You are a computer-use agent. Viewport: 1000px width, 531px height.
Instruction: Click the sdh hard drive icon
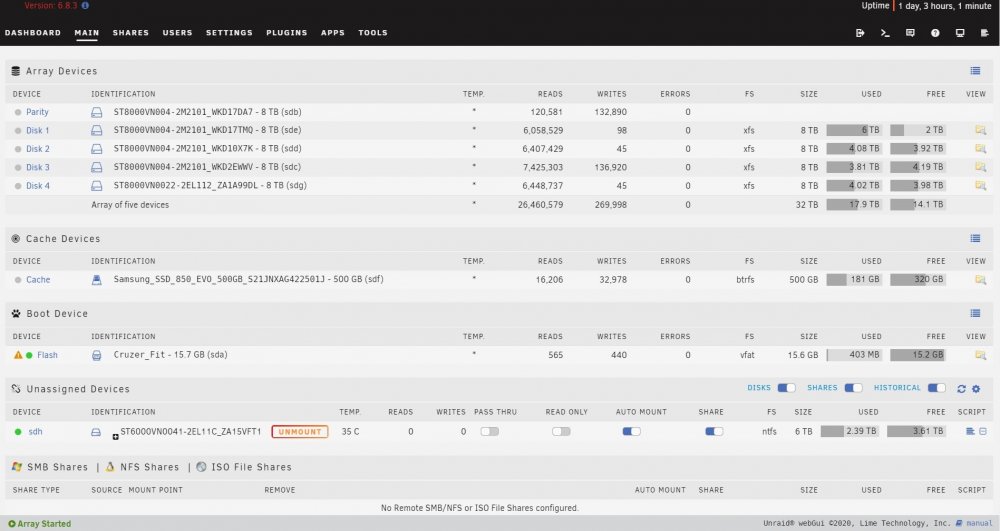click(96, 432)
